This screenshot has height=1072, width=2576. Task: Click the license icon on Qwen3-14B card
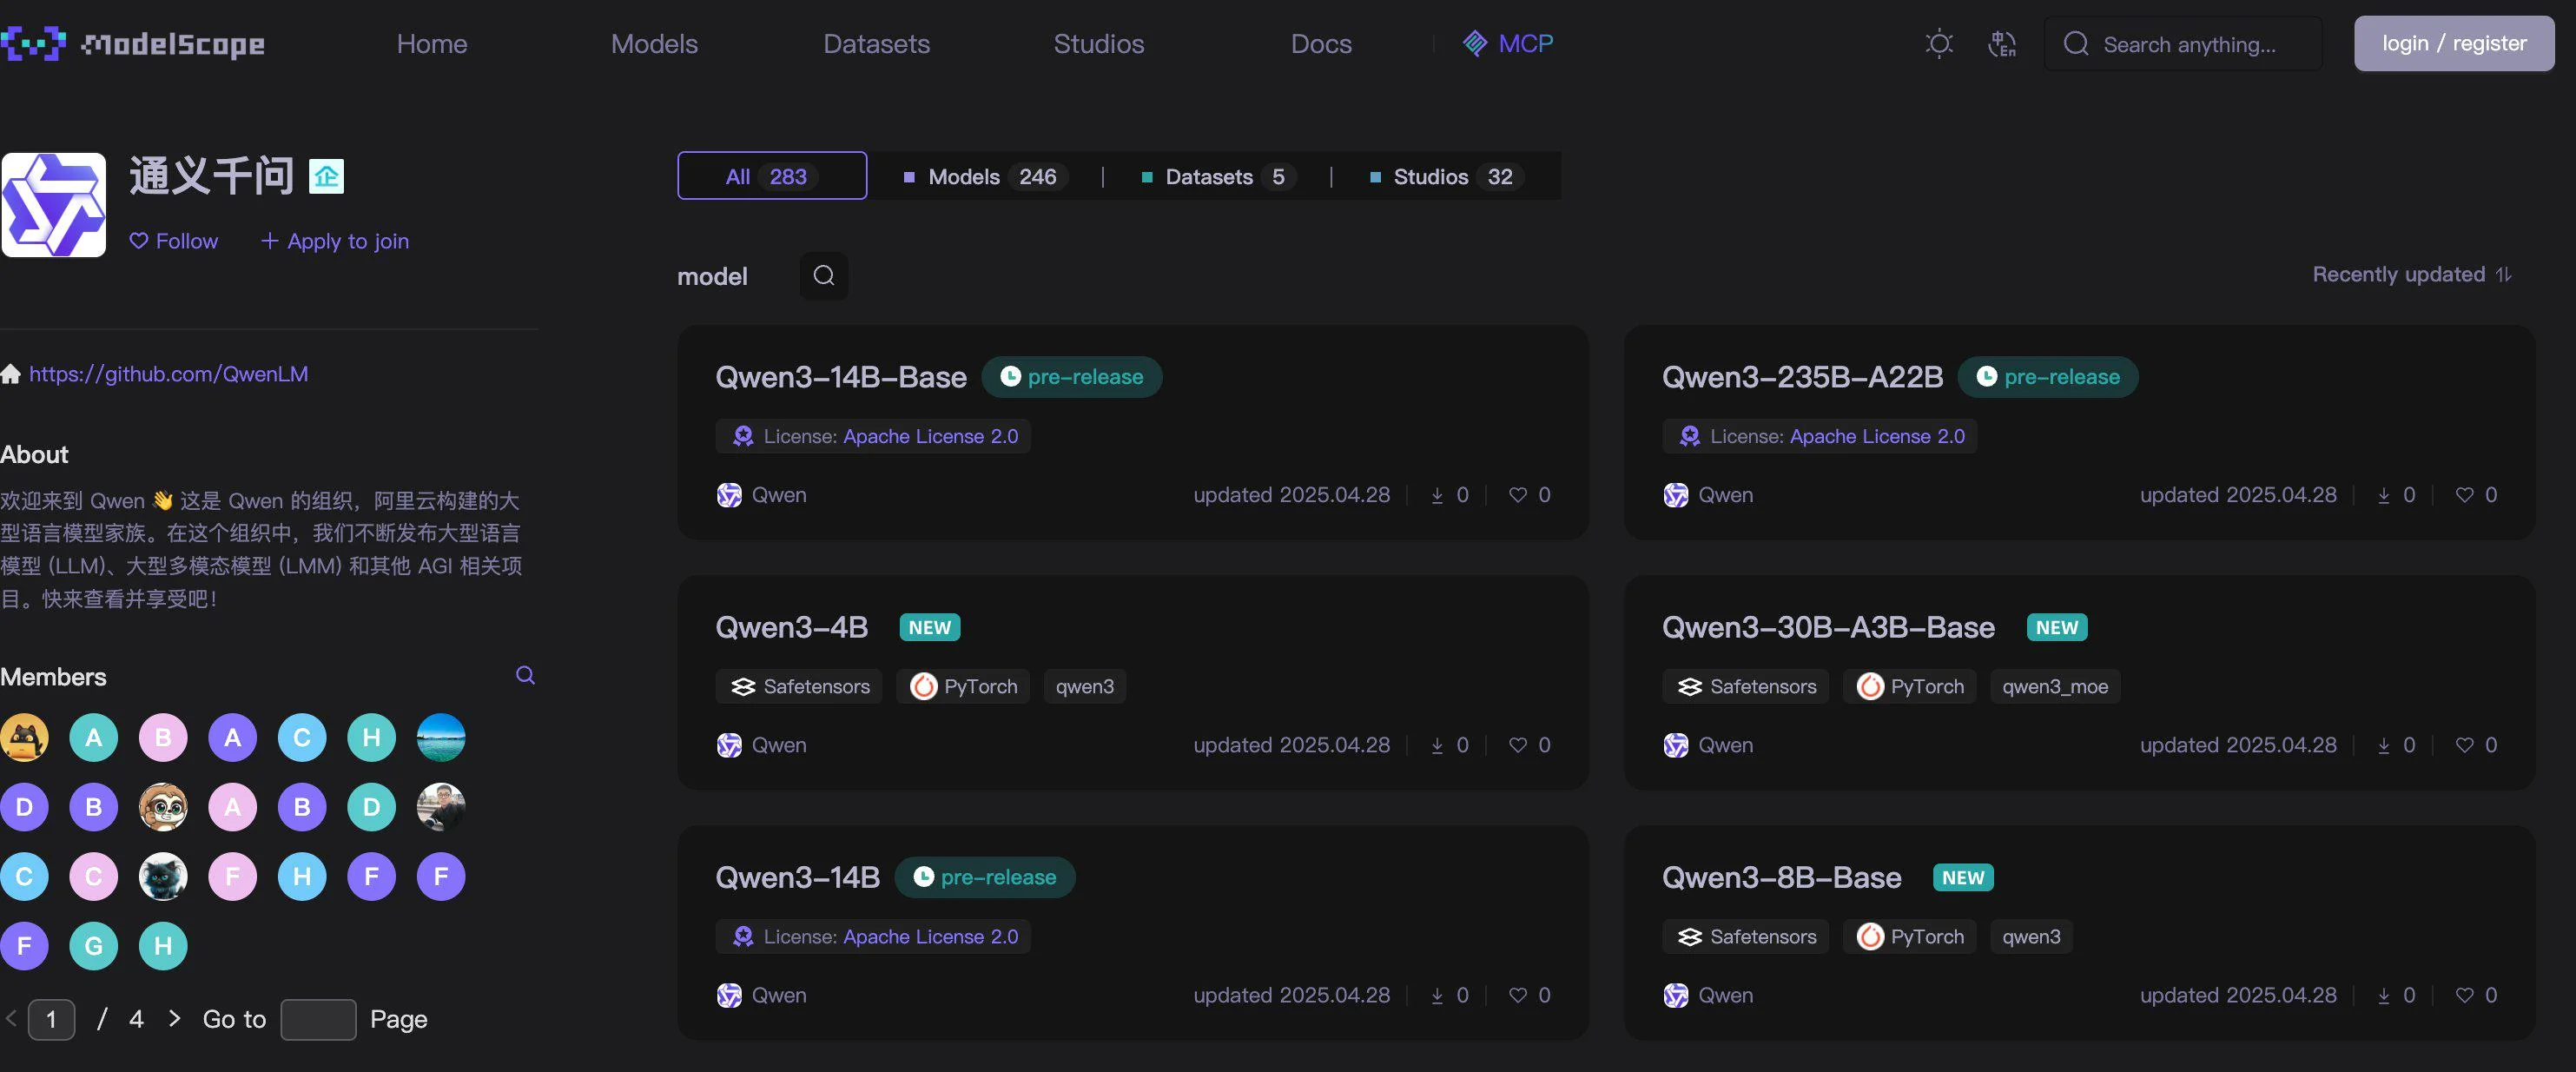pos(742,936)
